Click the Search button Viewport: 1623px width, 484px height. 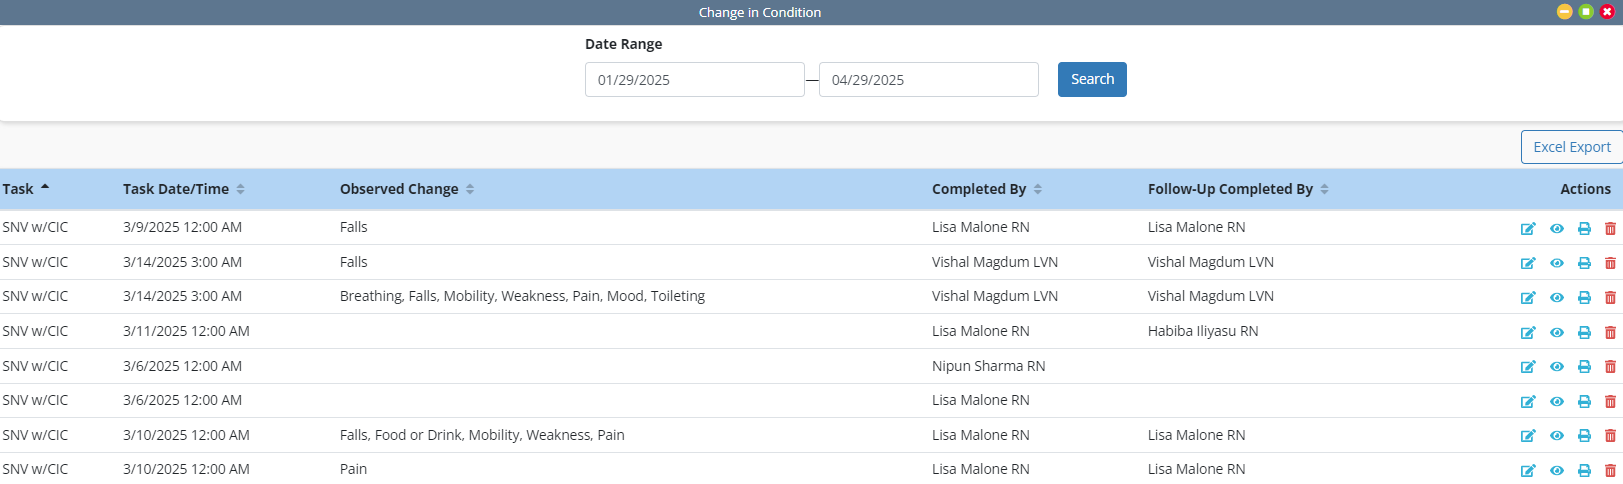[1092, 80]
